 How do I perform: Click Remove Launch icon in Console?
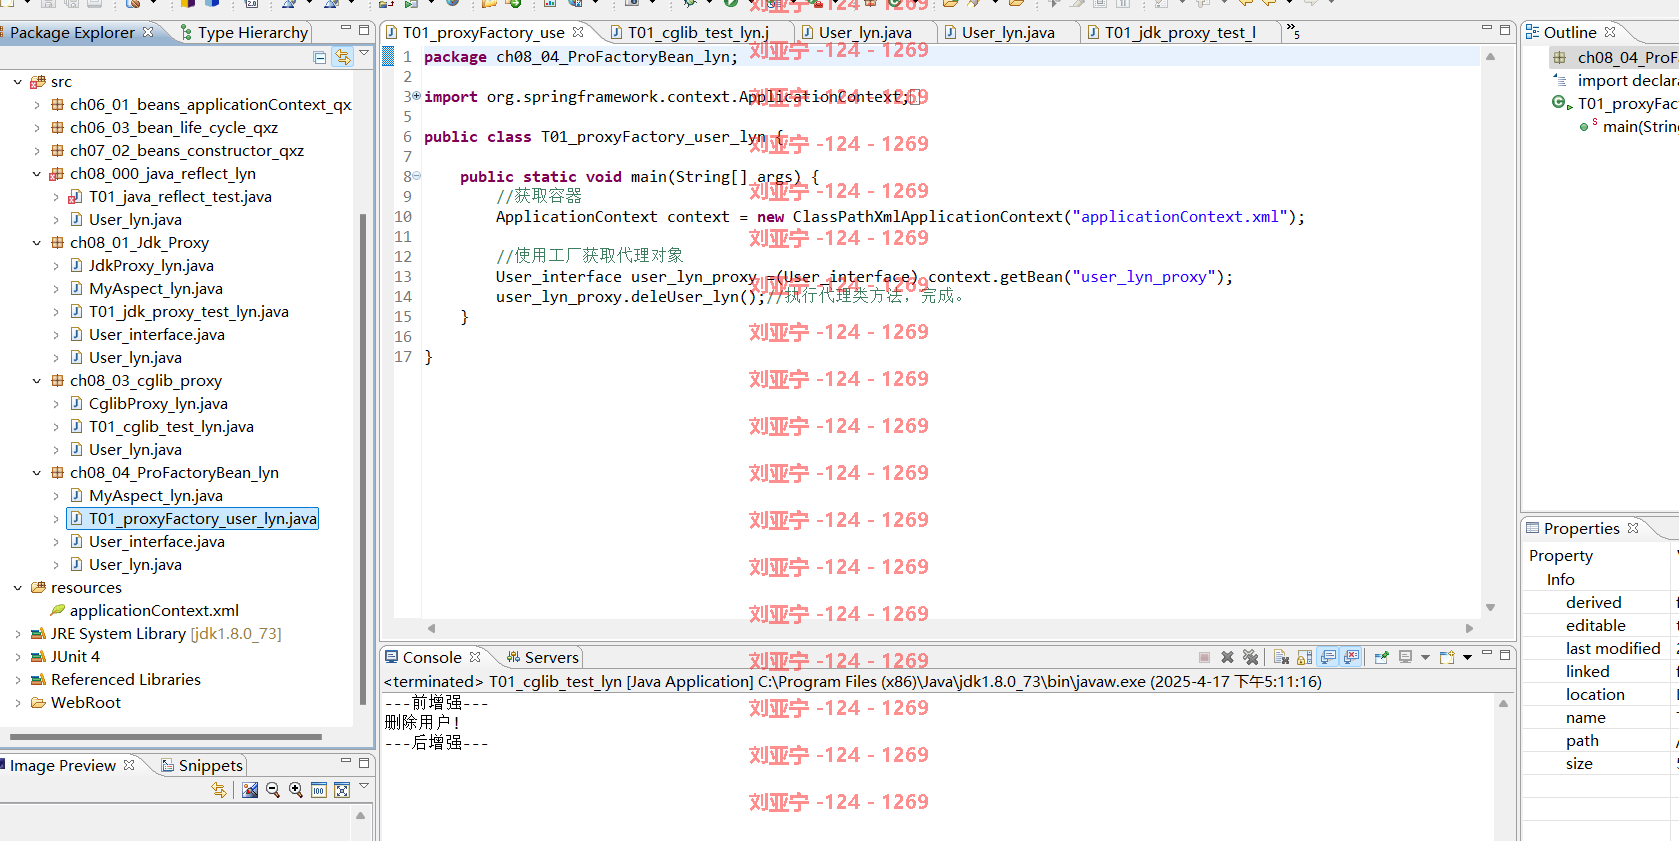1228,657
